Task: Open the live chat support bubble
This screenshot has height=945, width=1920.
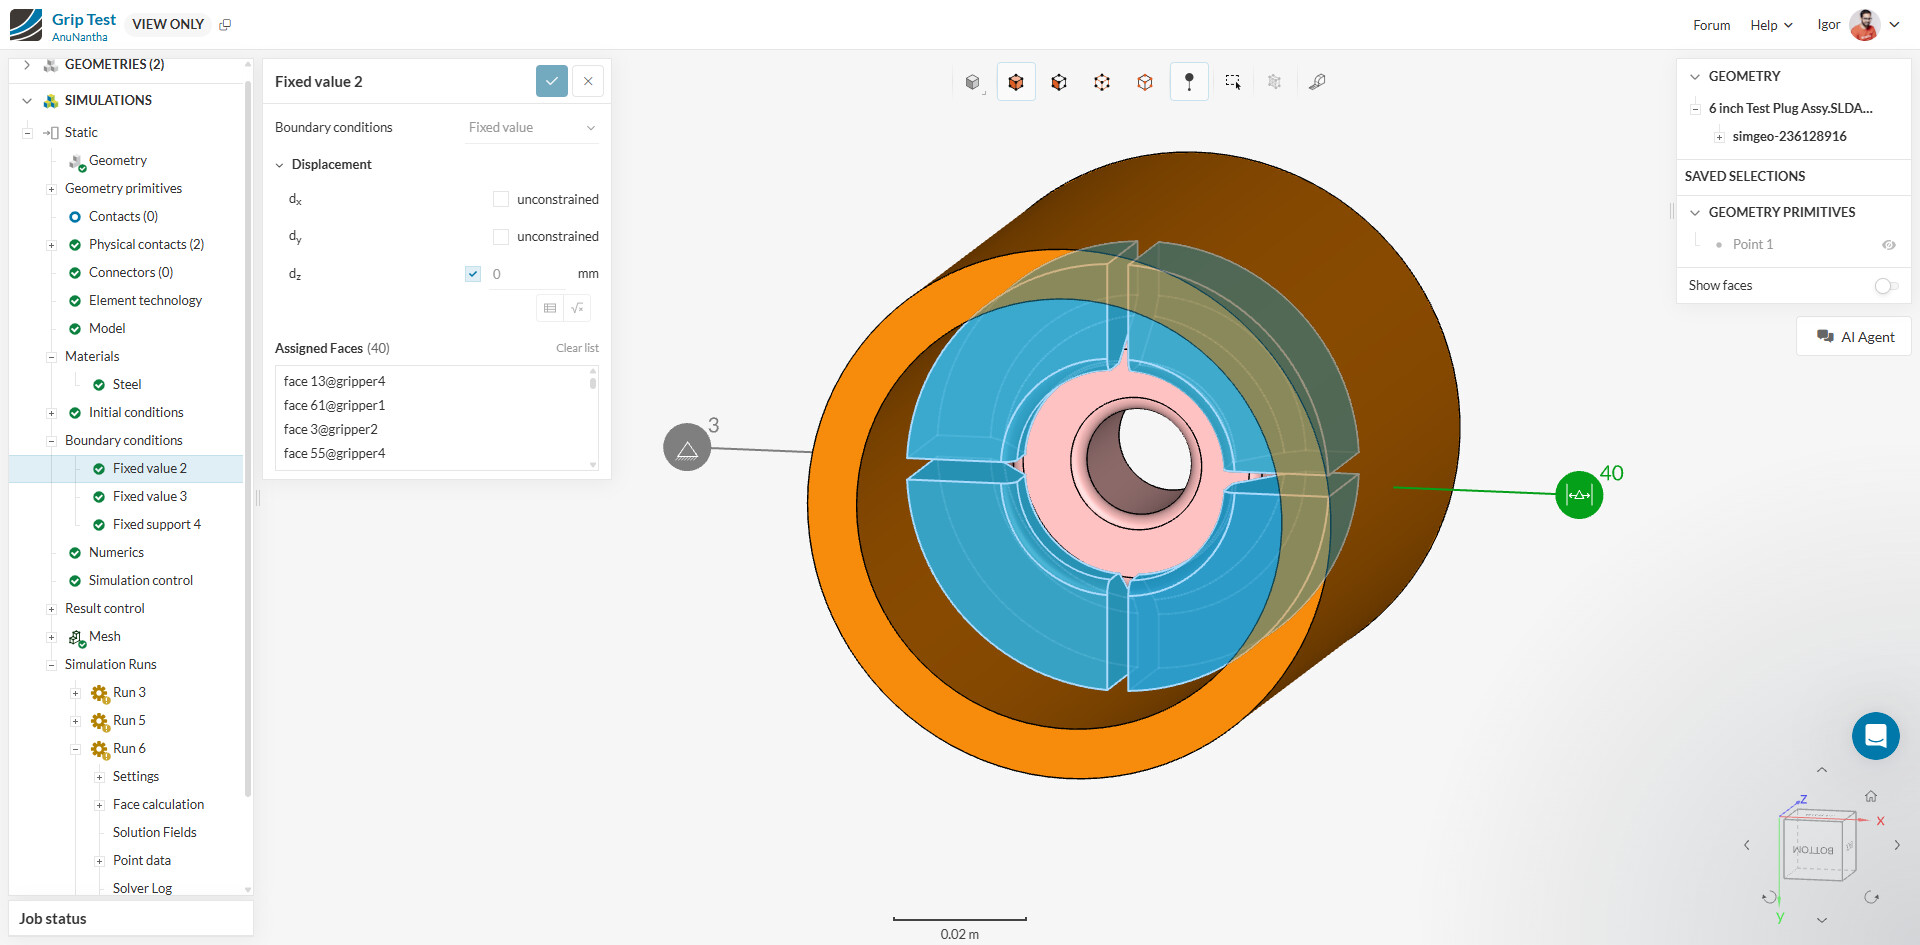Action: click(1875, 736)
